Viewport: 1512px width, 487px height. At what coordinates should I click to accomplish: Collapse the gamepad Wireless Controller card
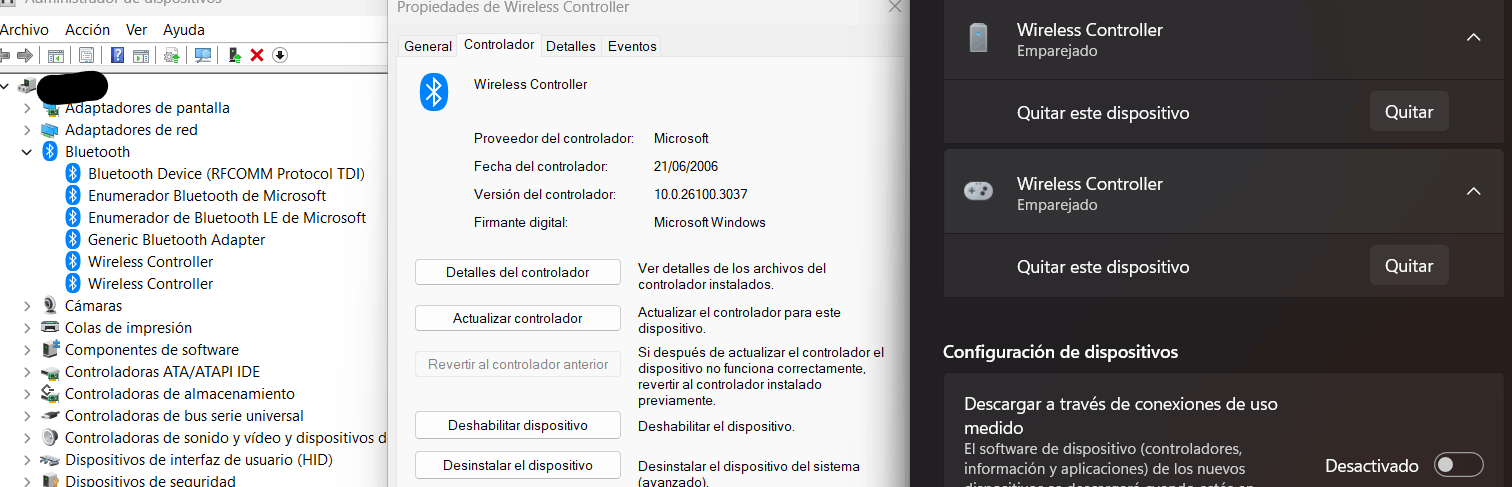[1472, 191]
